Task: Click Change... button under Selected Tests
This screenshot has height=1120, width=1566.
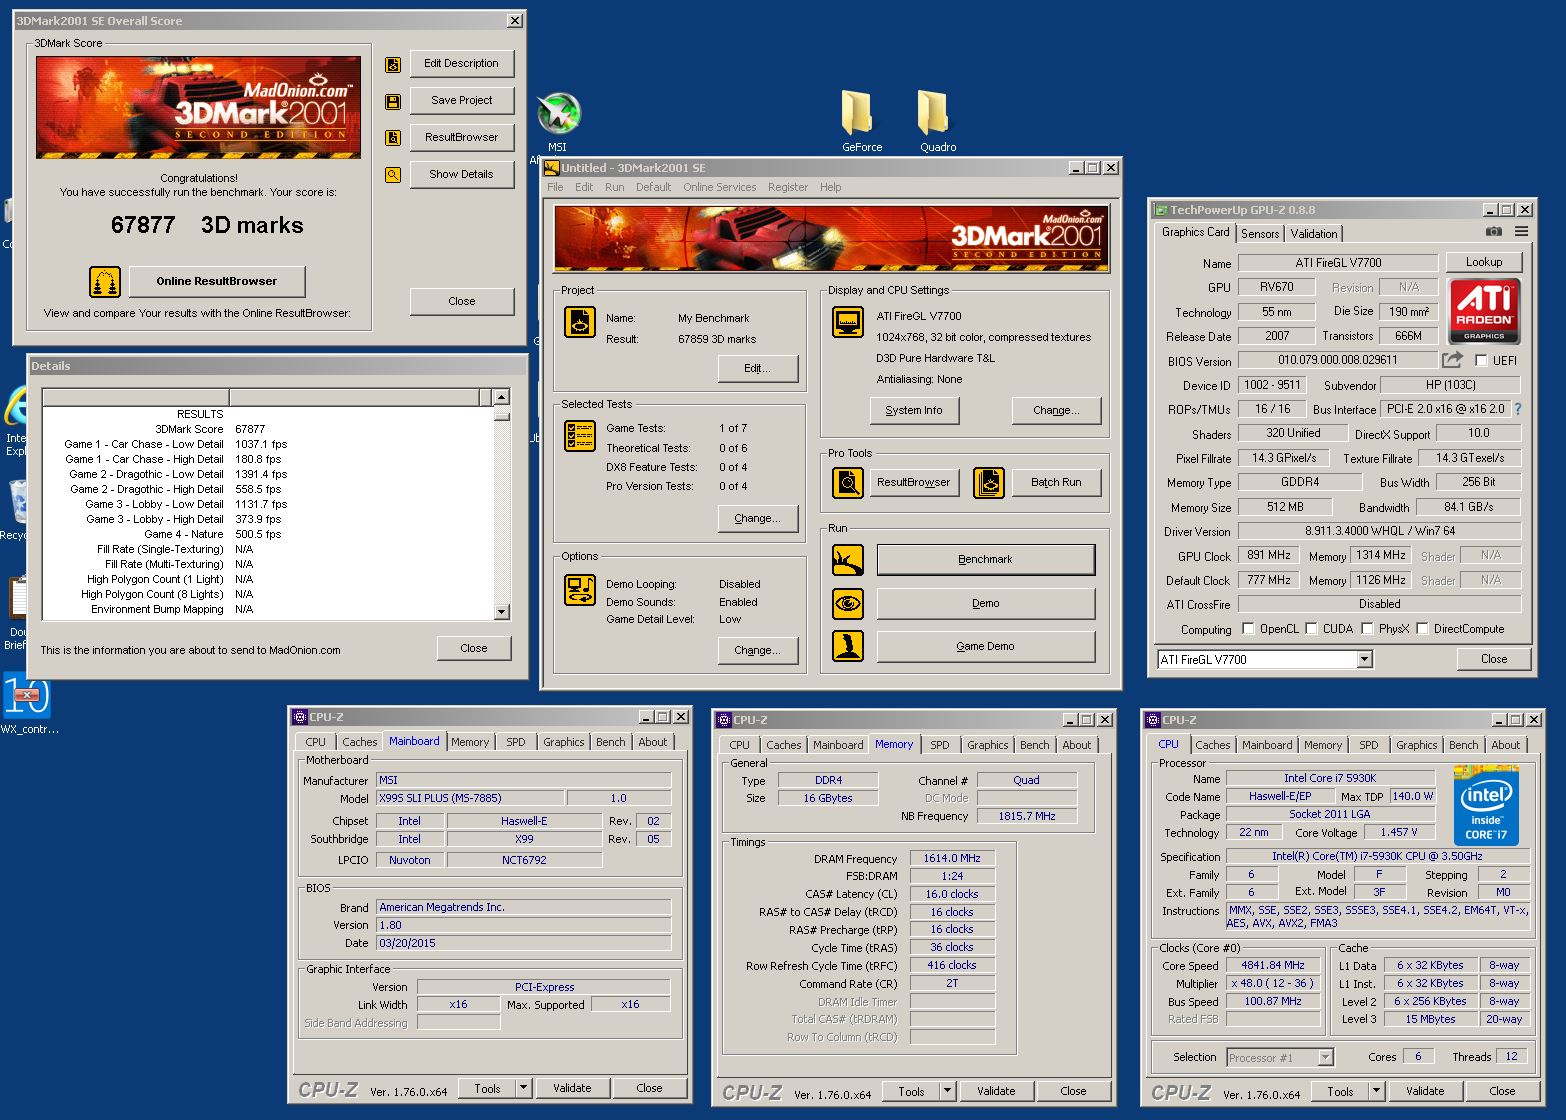Action: [757, 518]
